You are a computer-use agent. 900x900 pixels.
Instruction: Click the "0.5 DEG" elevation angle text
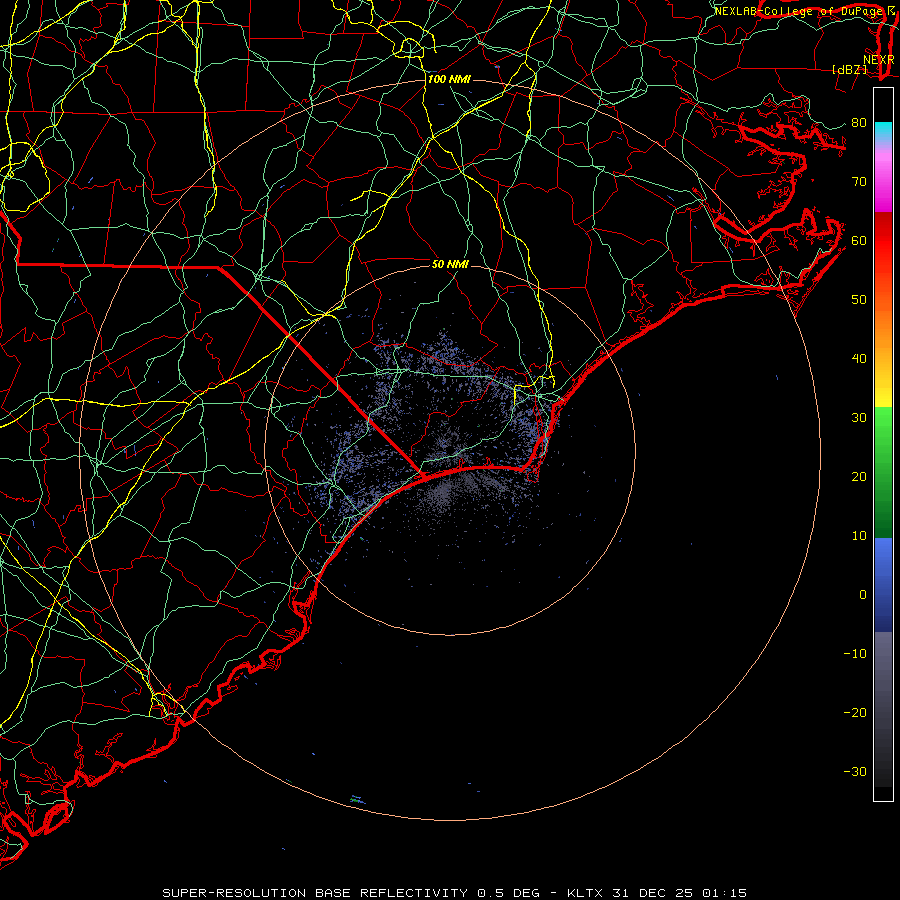[x=509, y=893]
